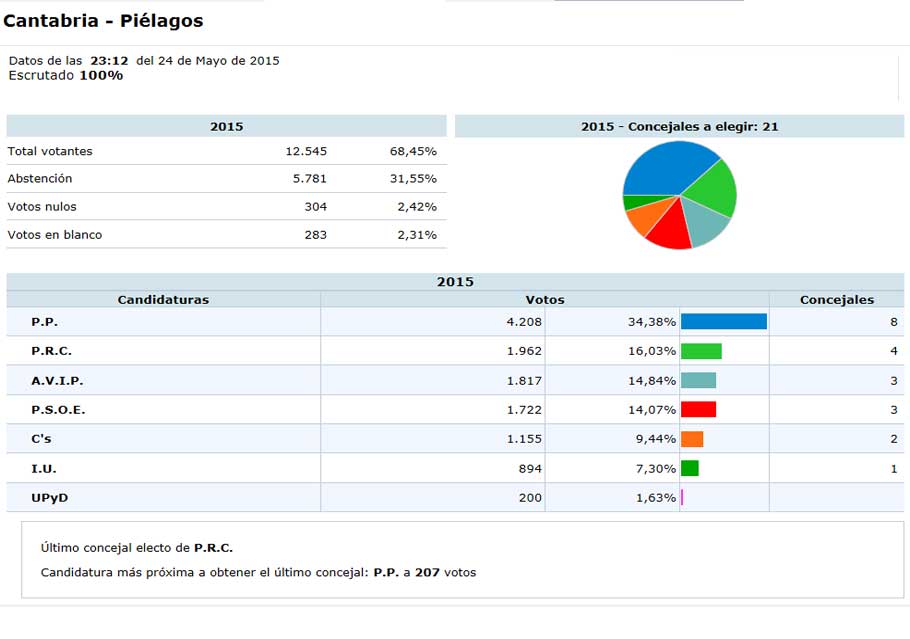Click the green P.R.C. percentage bar
This screenshot has height=639, width=910.
tap(701, 351)
